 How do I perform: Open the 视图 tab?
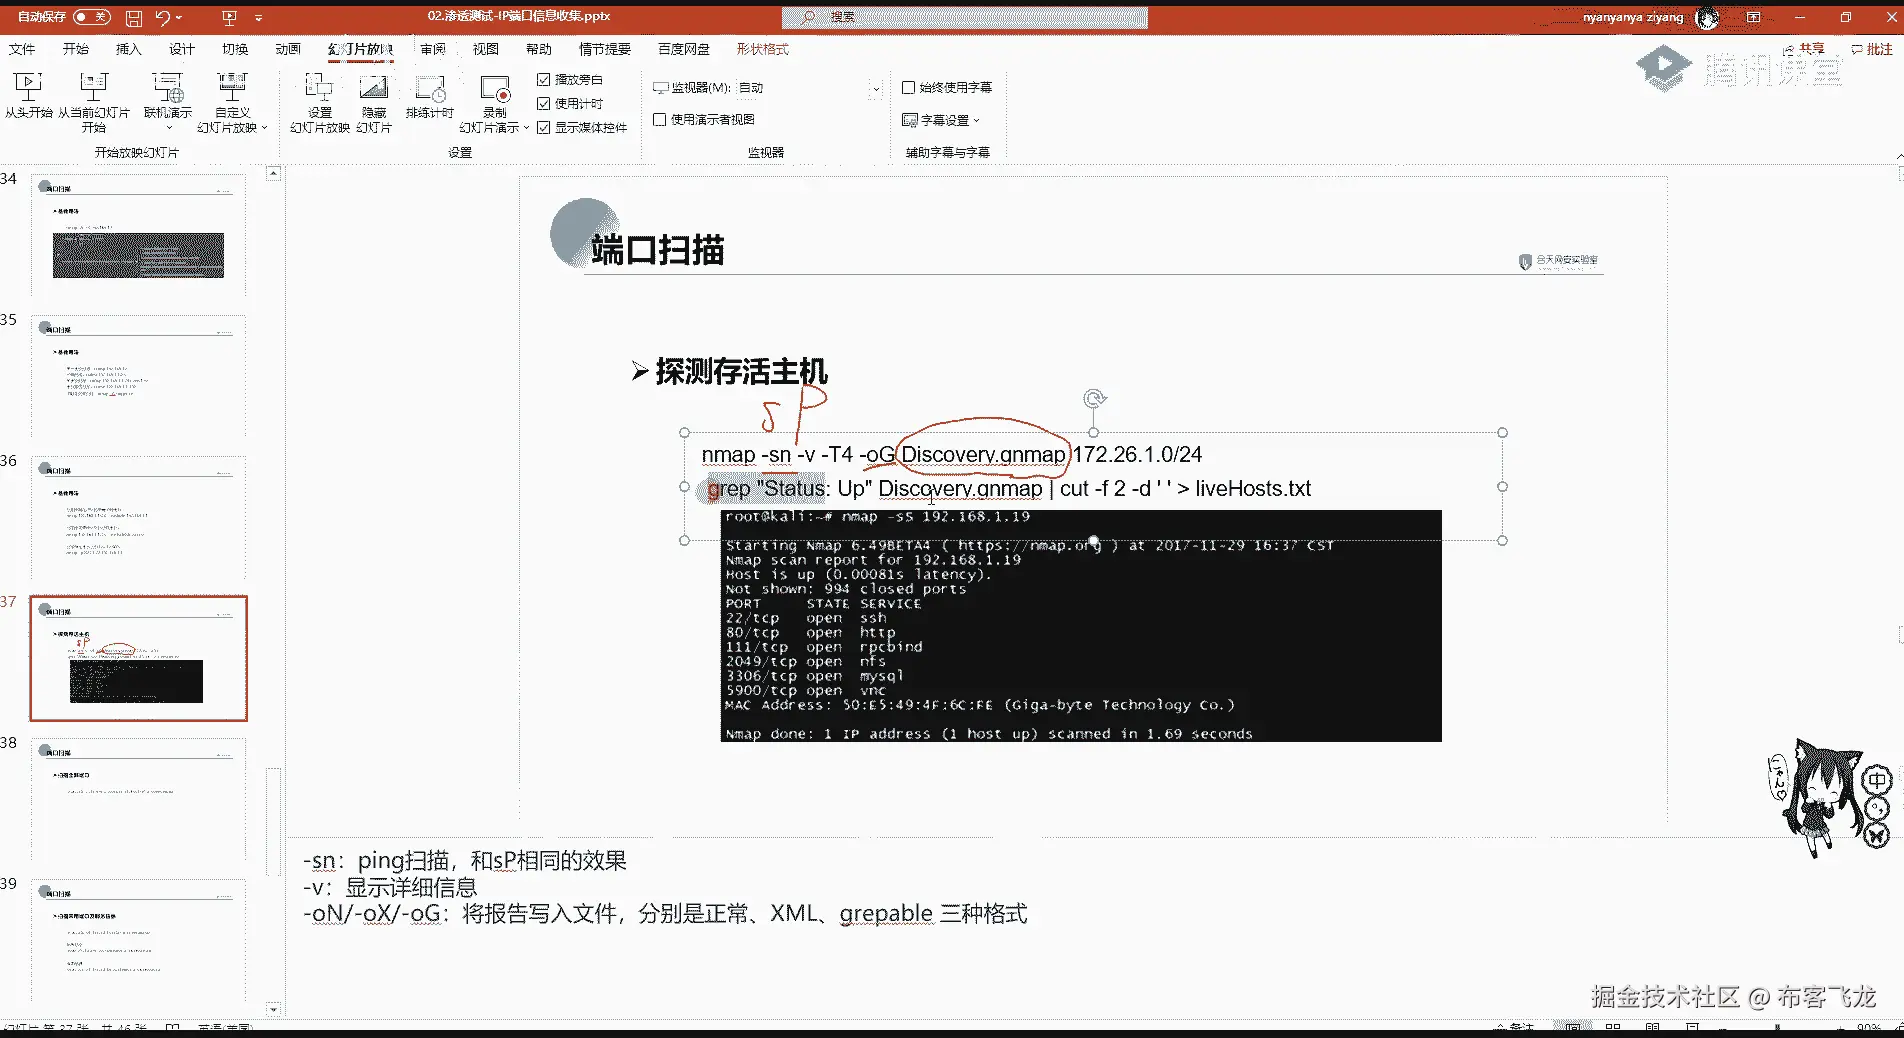pos(486,49)
